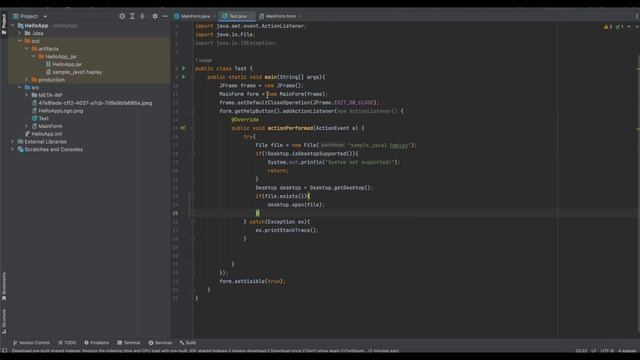Expand the production folder
640x360 pixels.
tap(27, 80)
